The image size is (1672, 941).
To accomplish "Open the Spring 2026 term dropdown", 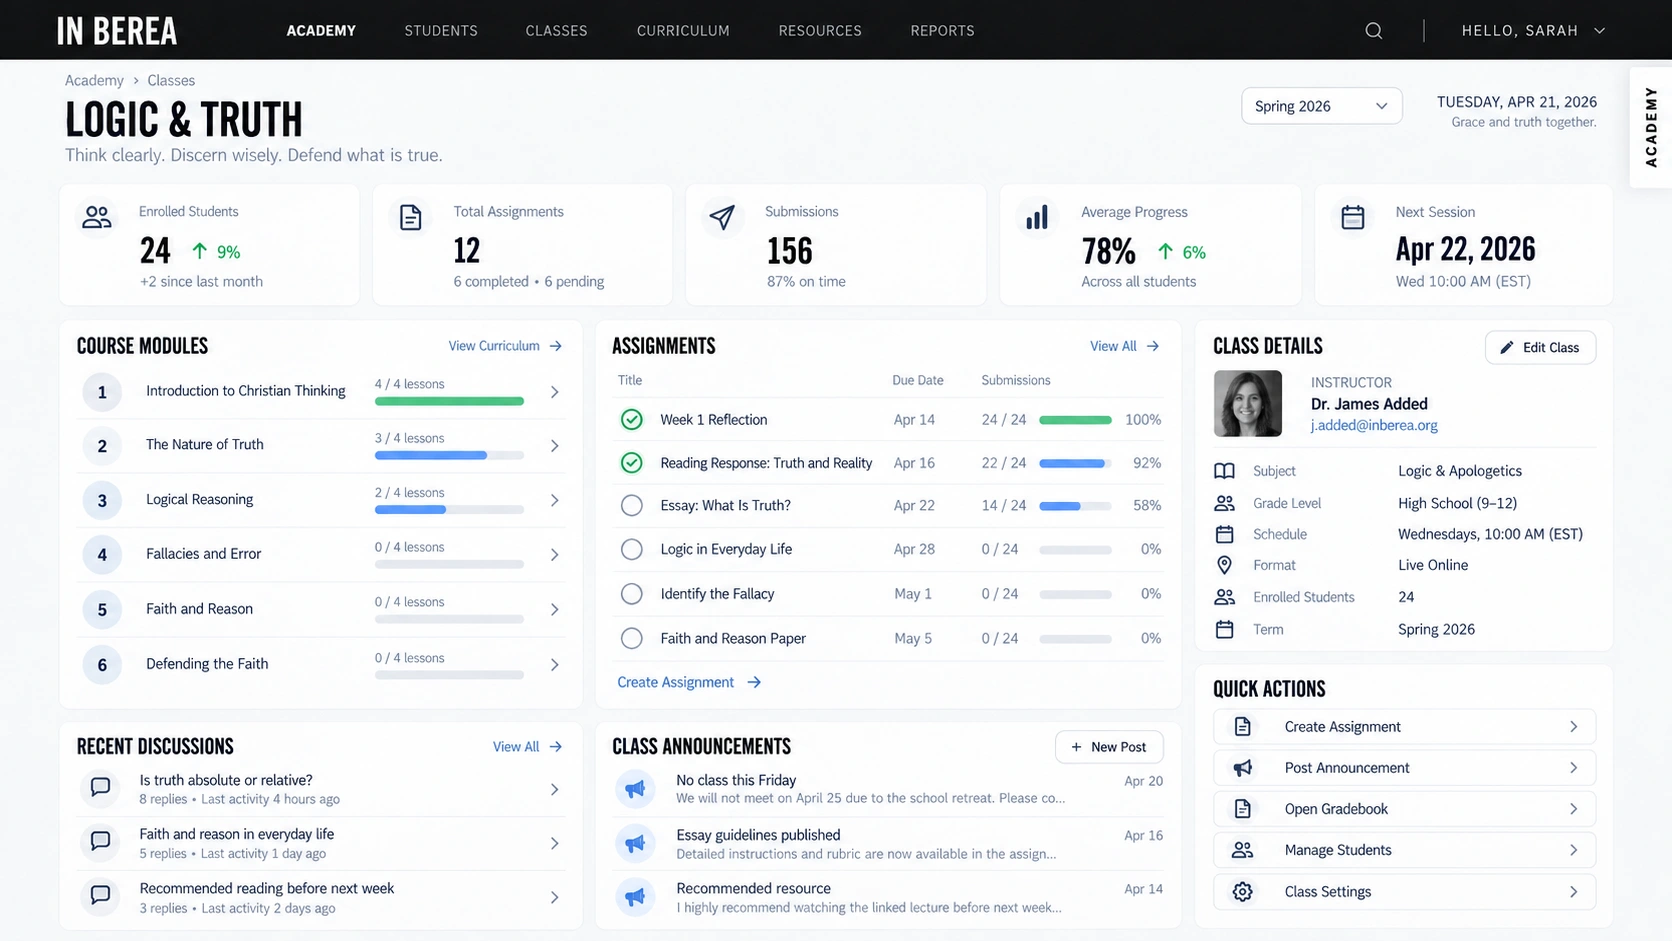I will click(x=1321, y=106).
